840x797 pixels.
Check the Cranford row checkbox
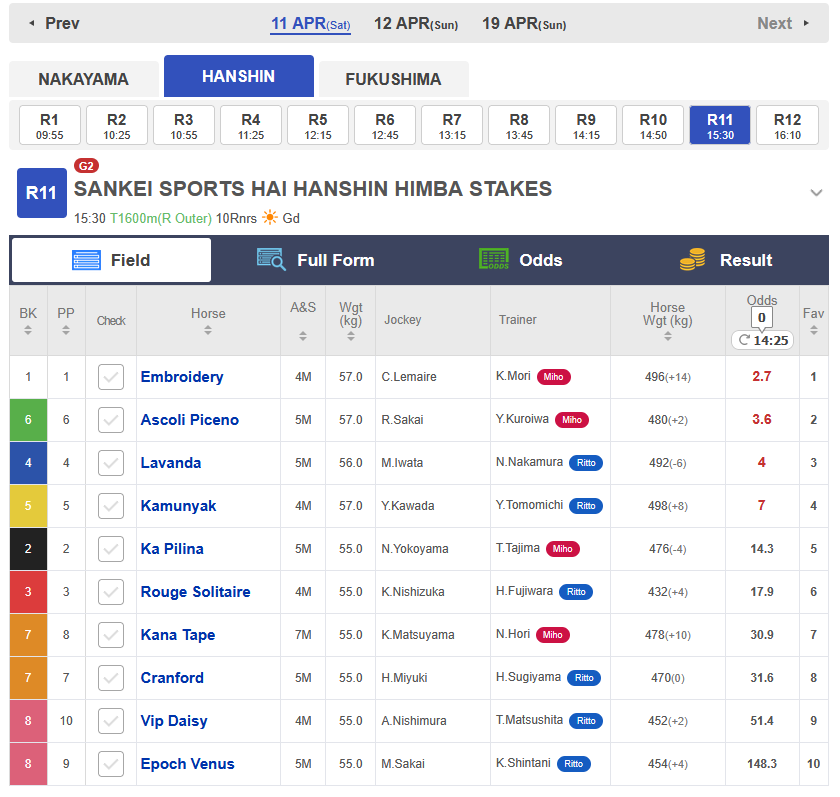coord(111,678)
